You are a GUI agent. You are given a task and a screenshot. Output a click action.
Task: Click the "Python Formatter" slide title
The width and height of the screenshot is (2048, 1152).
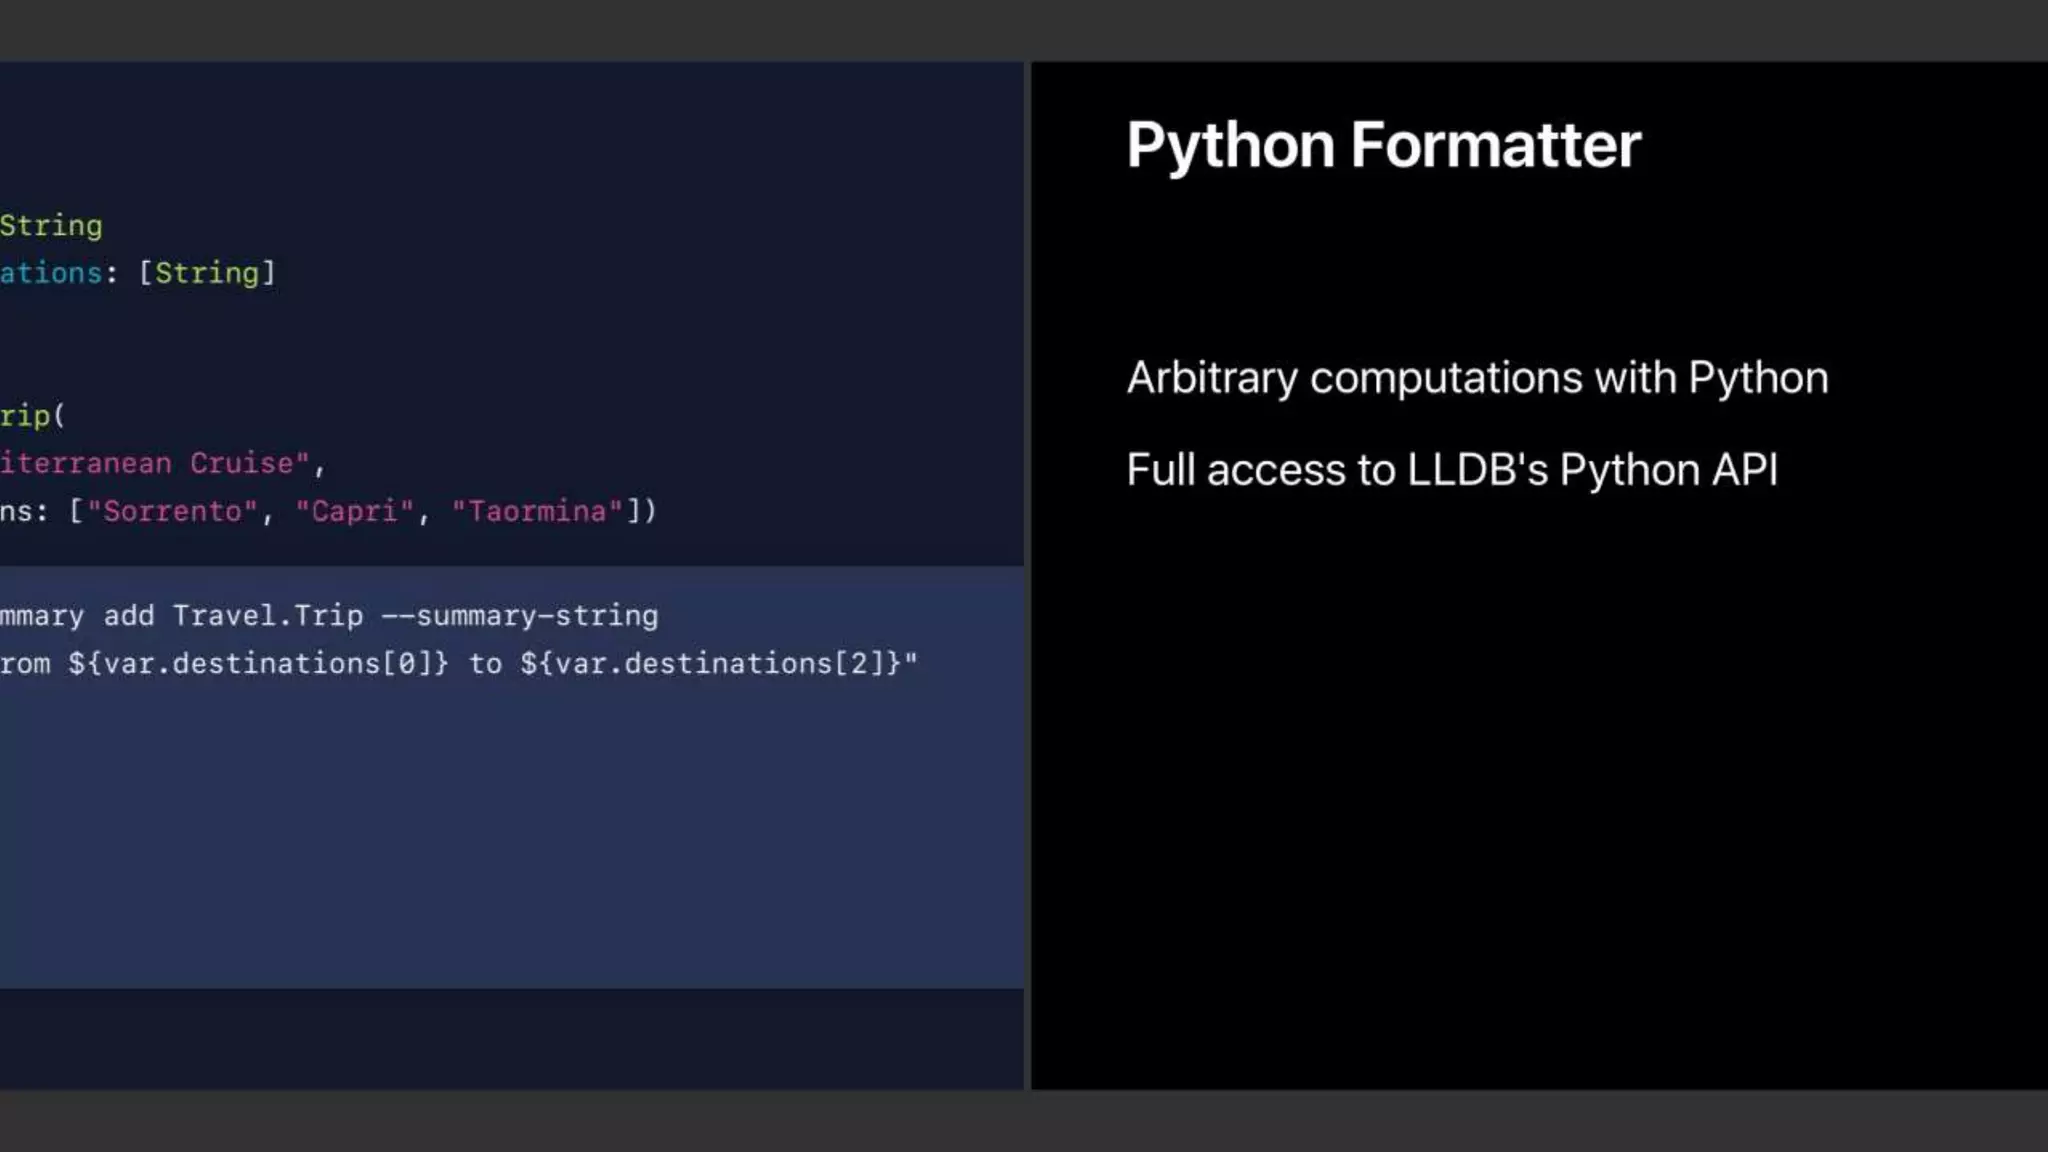coord(1383,146)
